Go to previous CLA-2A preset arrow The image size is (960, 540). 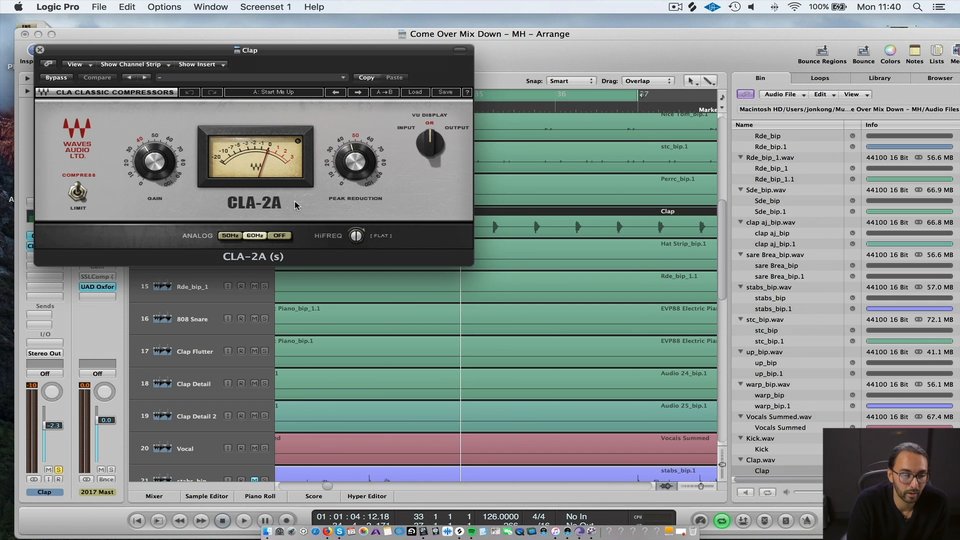click(335, 92)
